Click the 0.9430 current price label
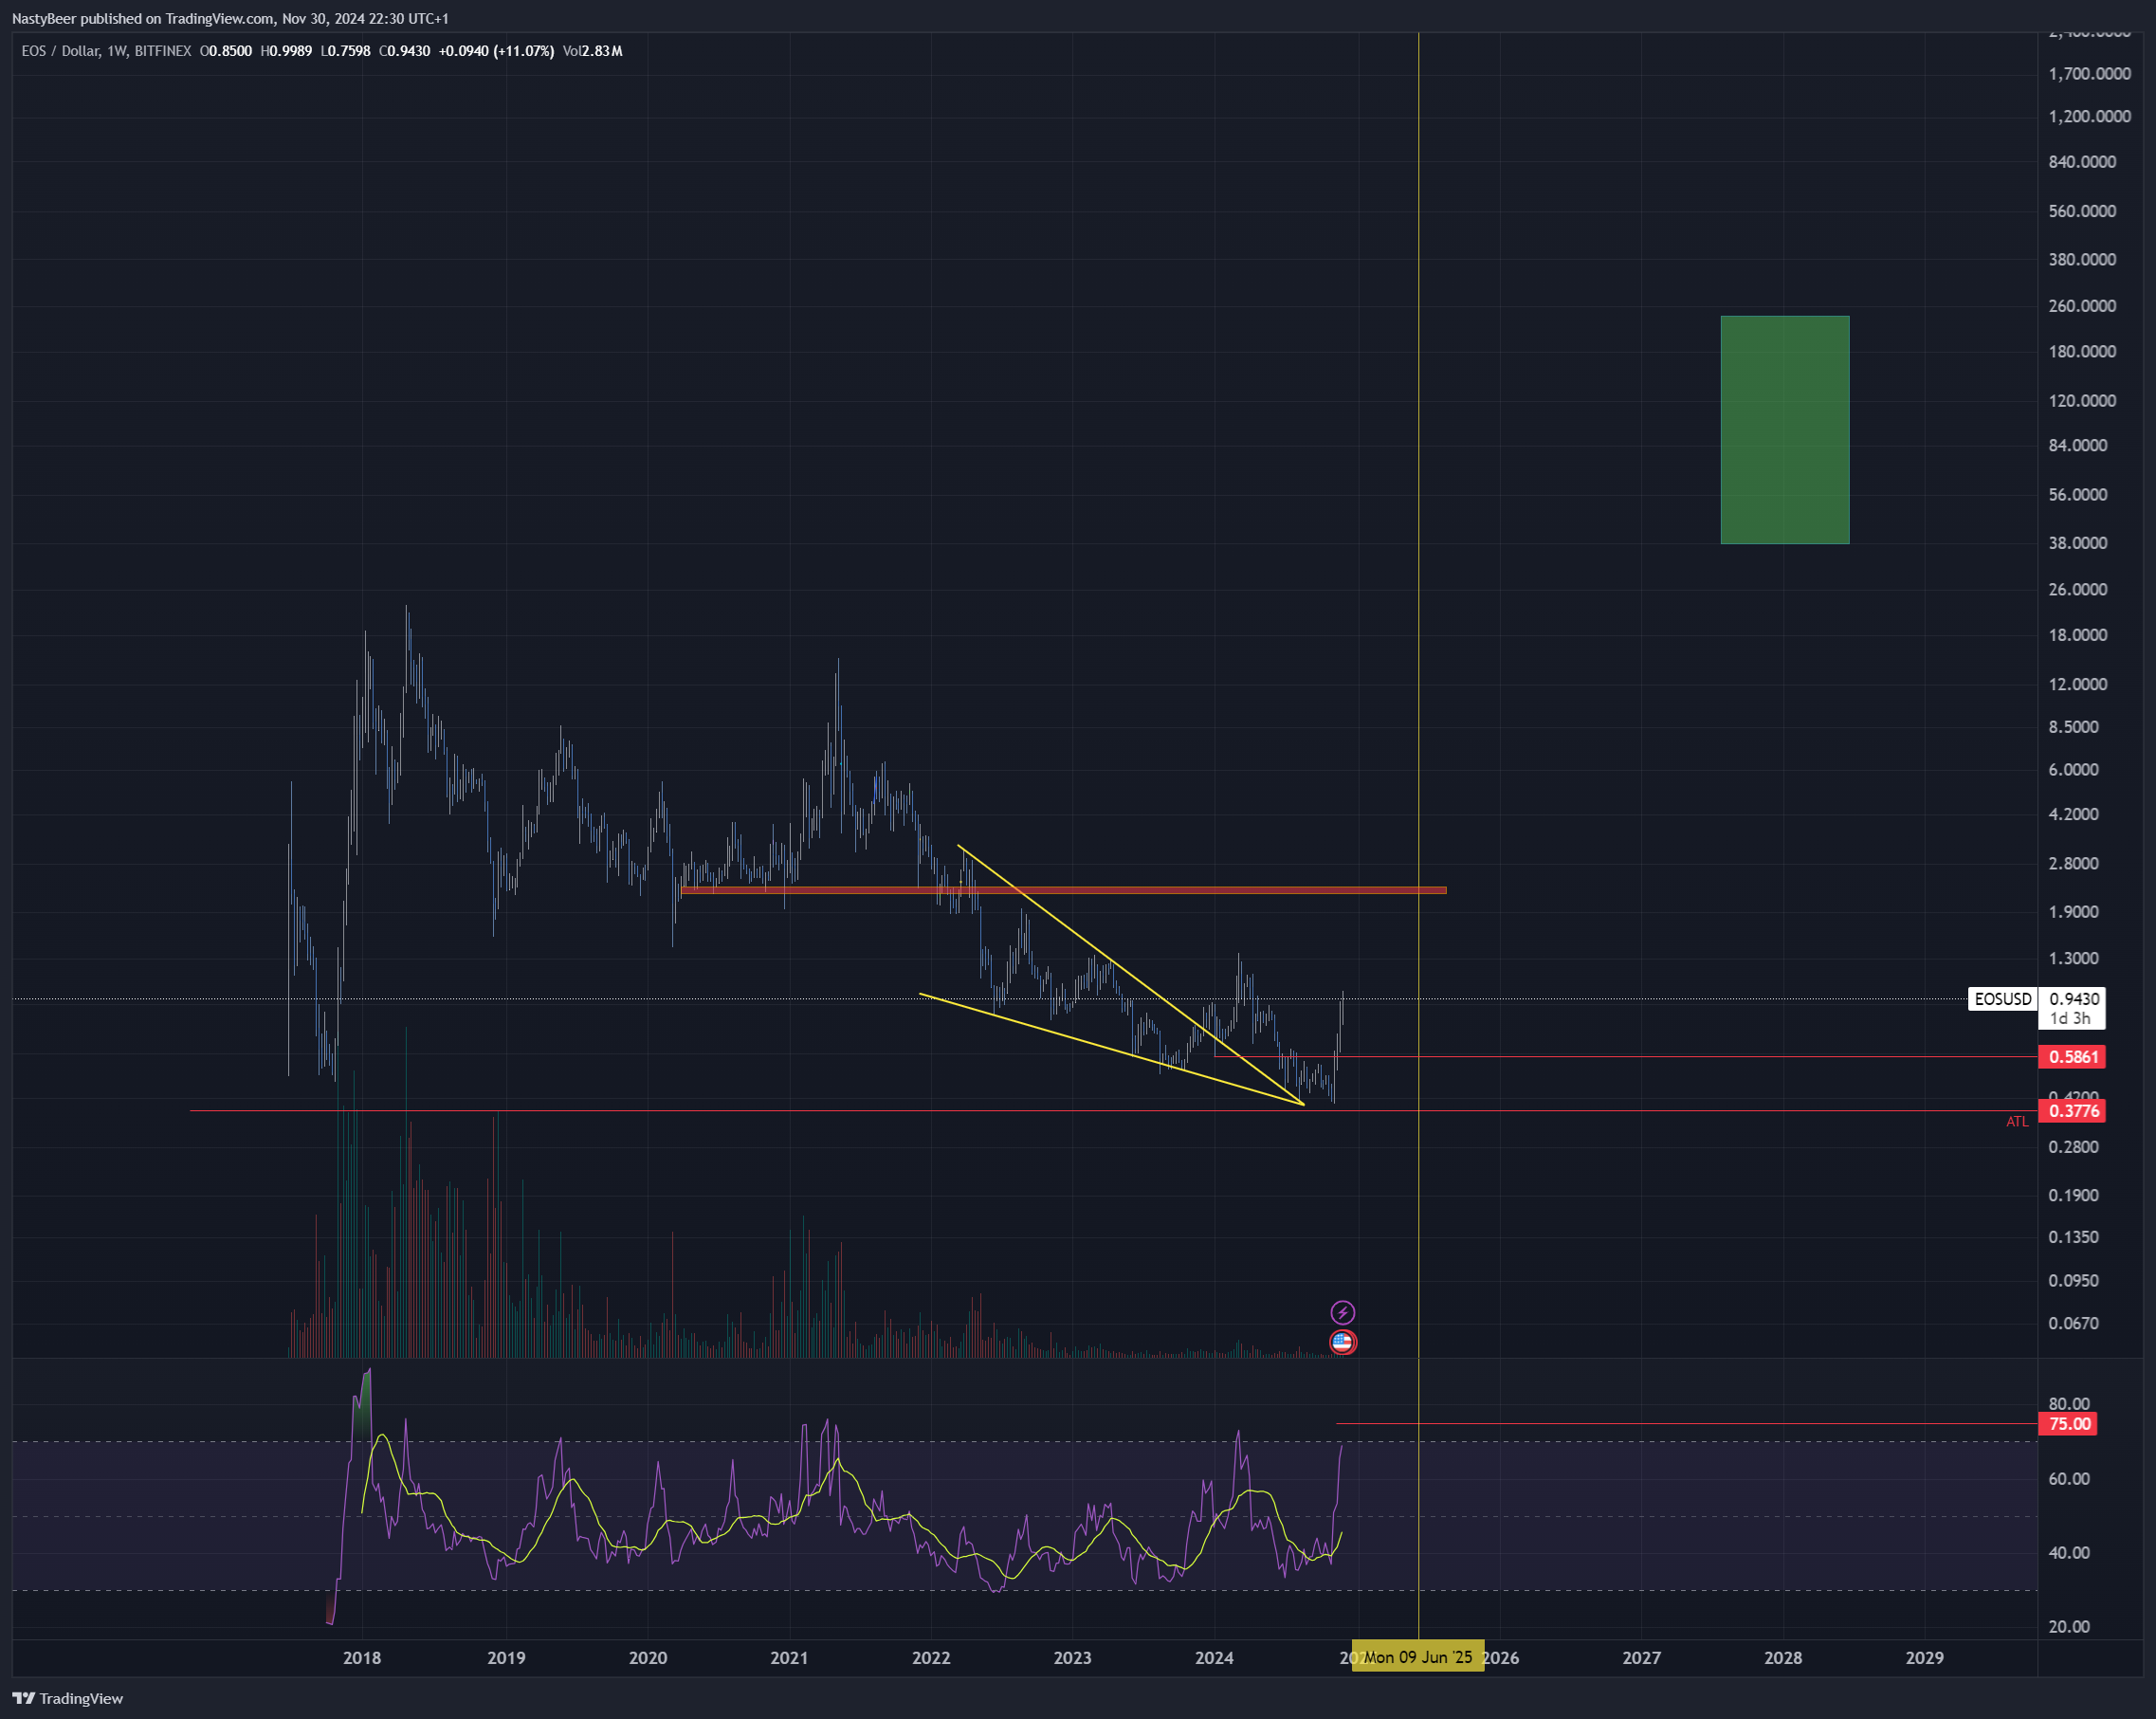This screenshot has width=2156, height=1719. tap(2074, 999)
